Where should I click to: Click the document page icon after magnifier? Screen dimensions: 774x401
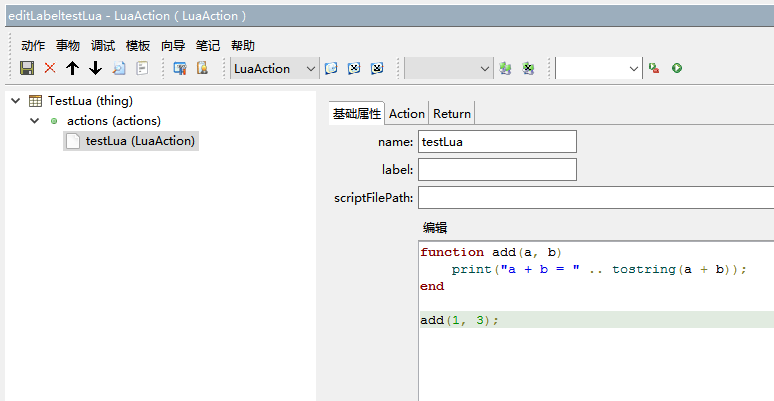coord(142,68)
